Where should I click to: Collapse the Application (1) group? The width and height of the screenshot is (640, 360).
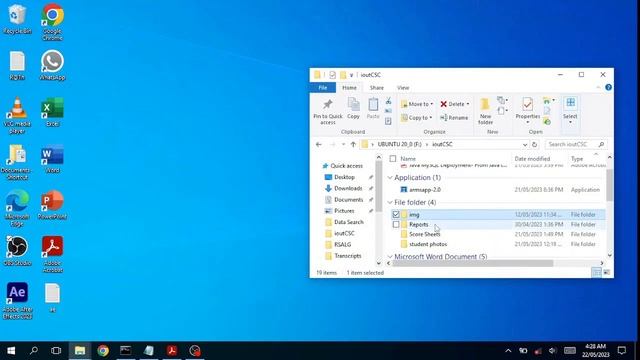pos(390,178)
